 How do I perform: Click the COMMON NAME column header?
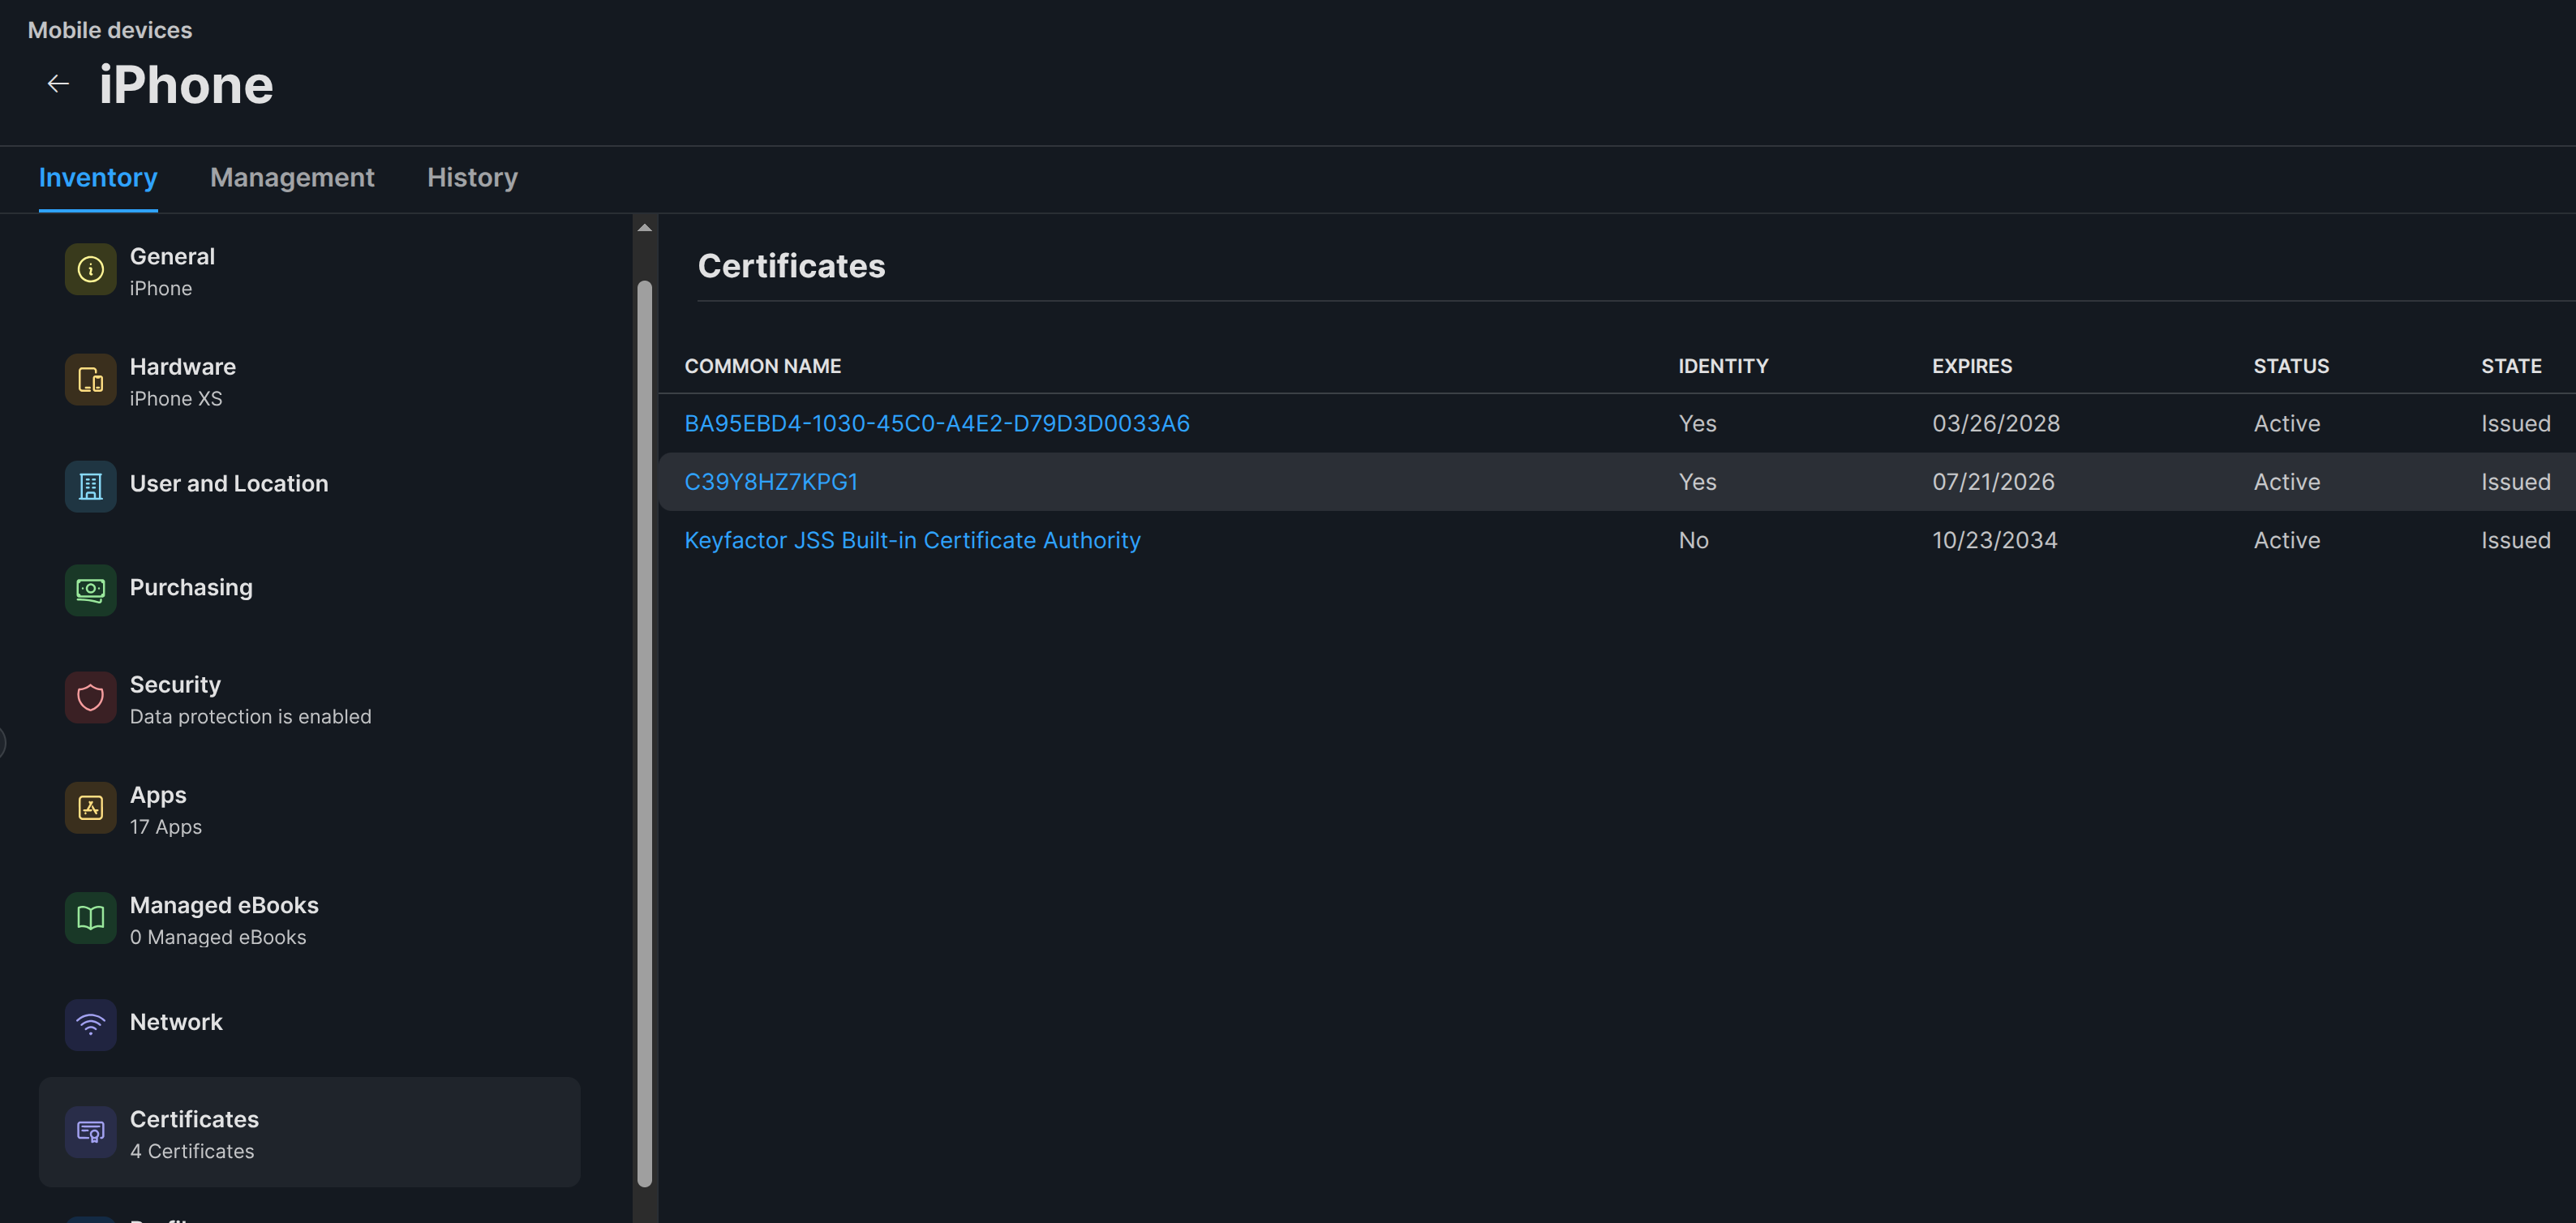(762, 366)
